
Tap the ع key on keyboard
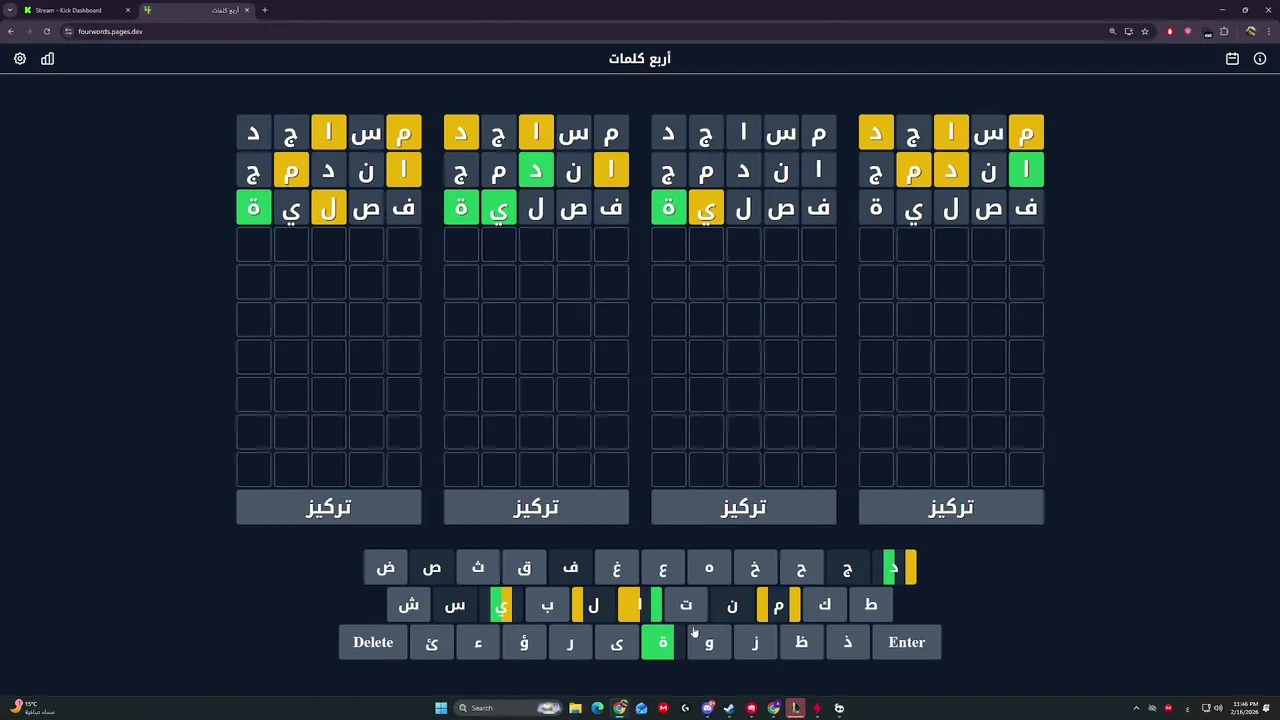[x=663, y=568]
